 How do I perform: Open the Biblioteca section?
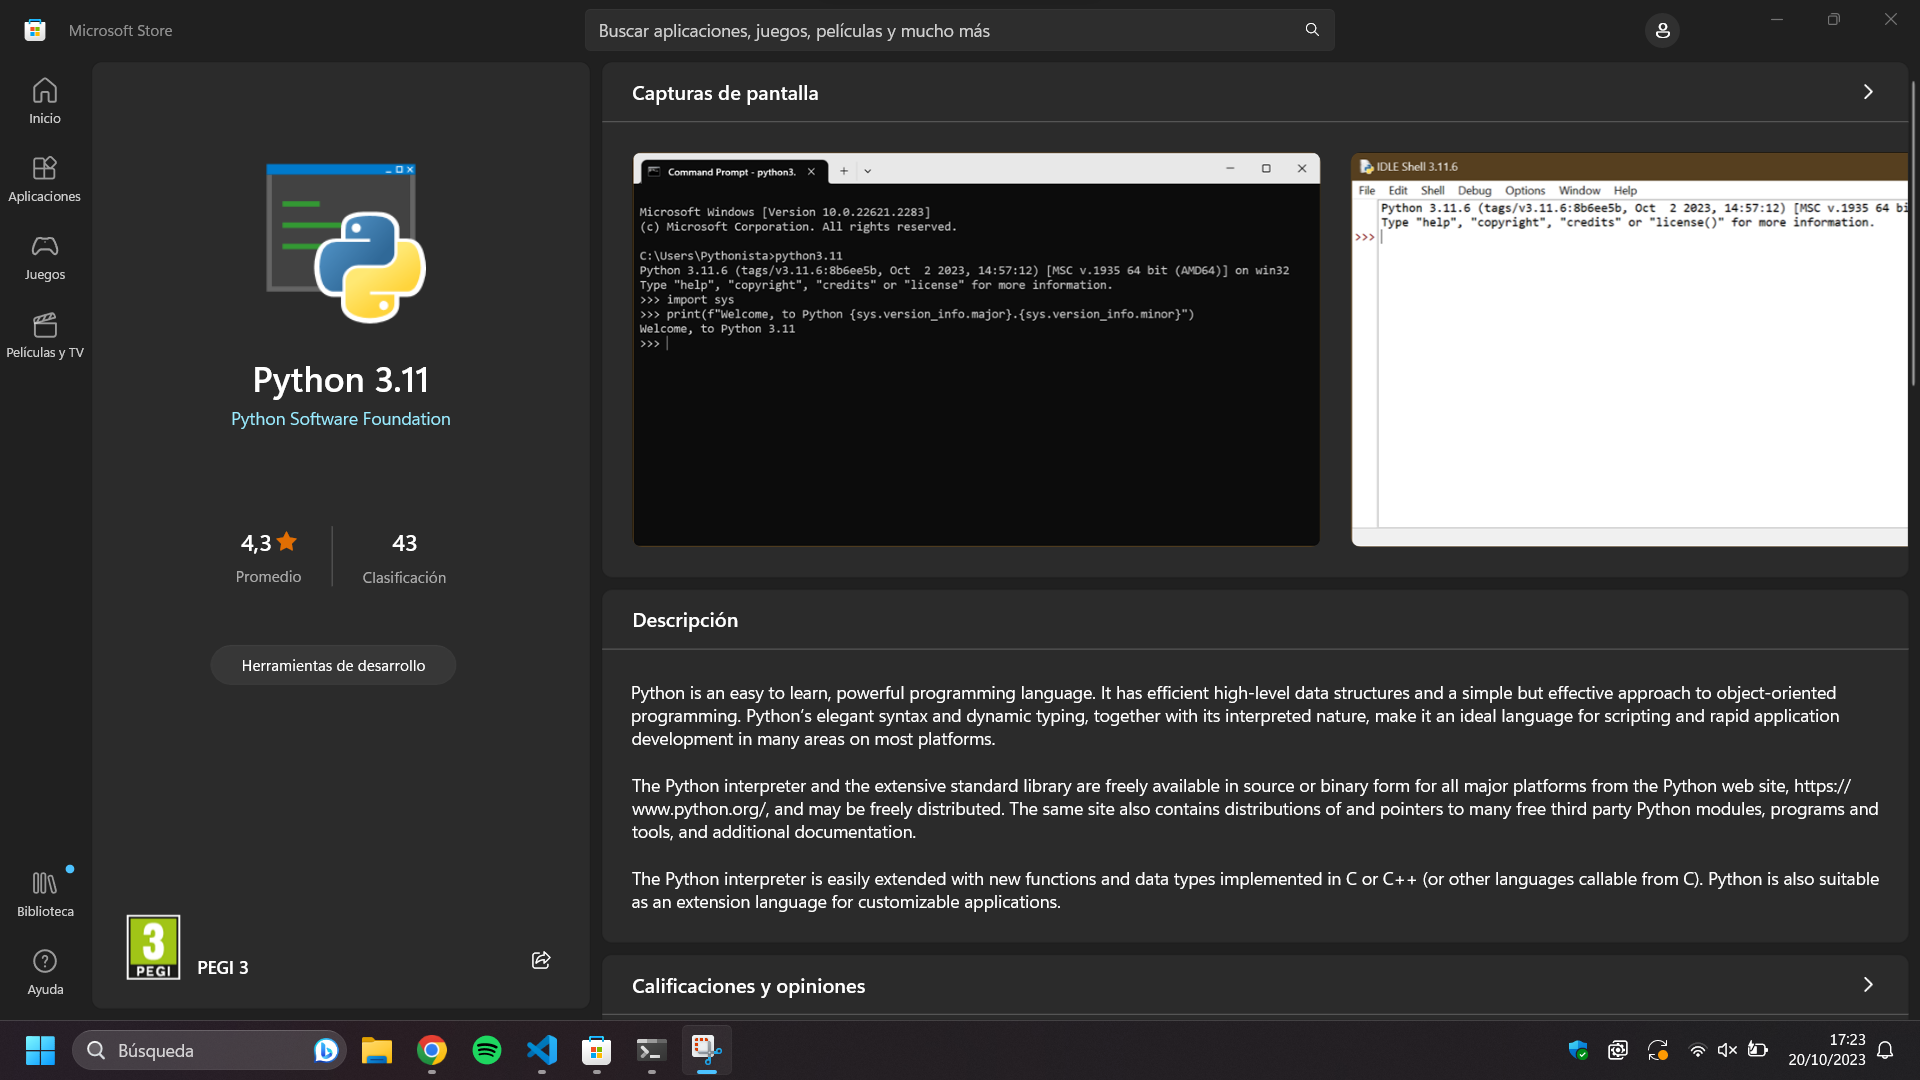44,891
